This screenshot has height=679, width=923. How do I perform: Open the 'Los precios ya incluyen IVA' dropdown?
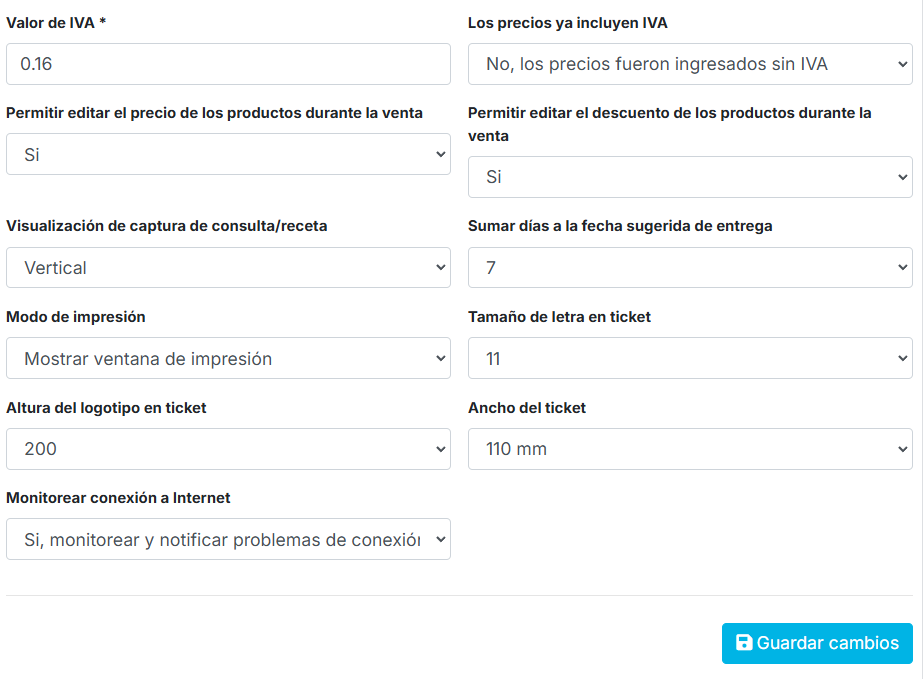point(690,64)
